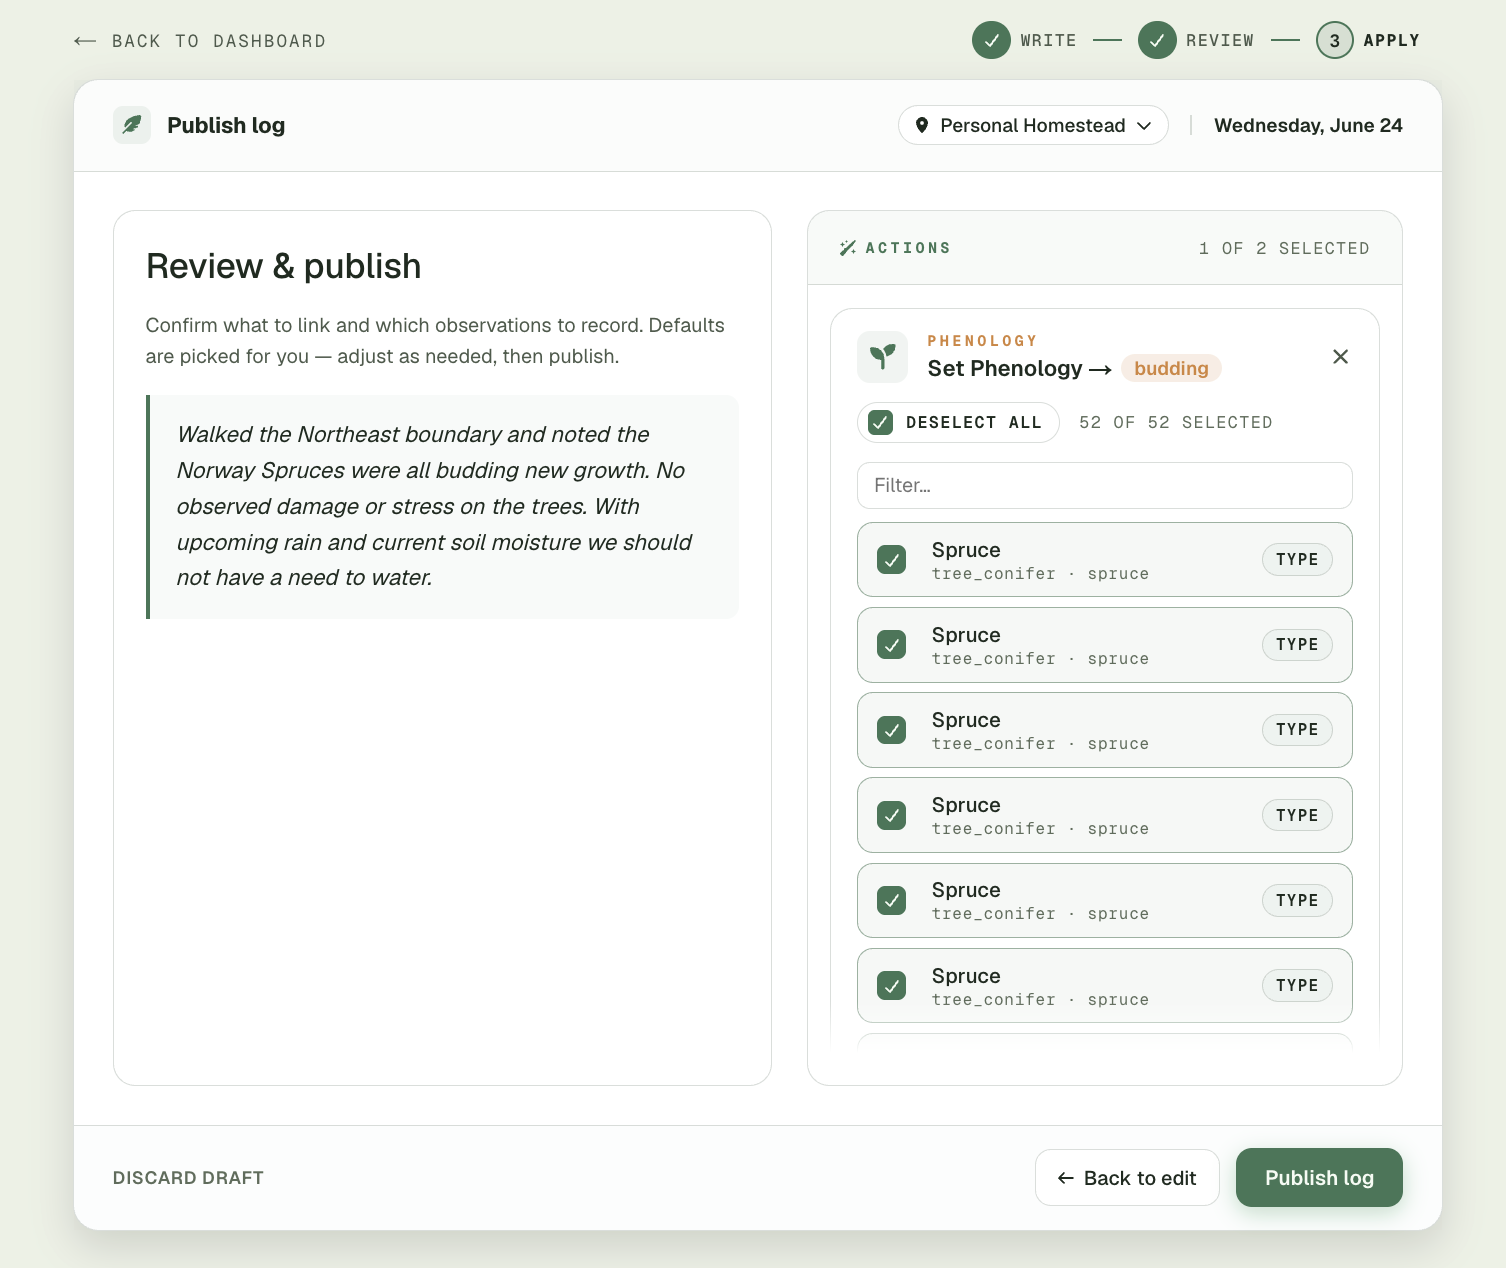Click the budding tag
This screenshot has width=1506, height=1268.
coord(1171,368)
